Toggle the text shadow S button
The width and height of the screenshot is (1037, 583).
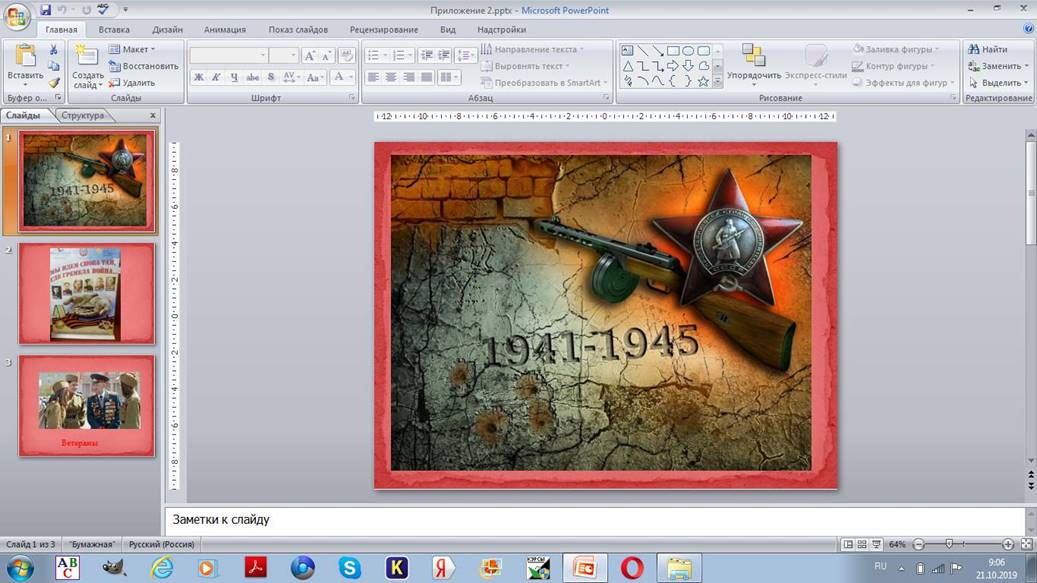click(270, 77)
